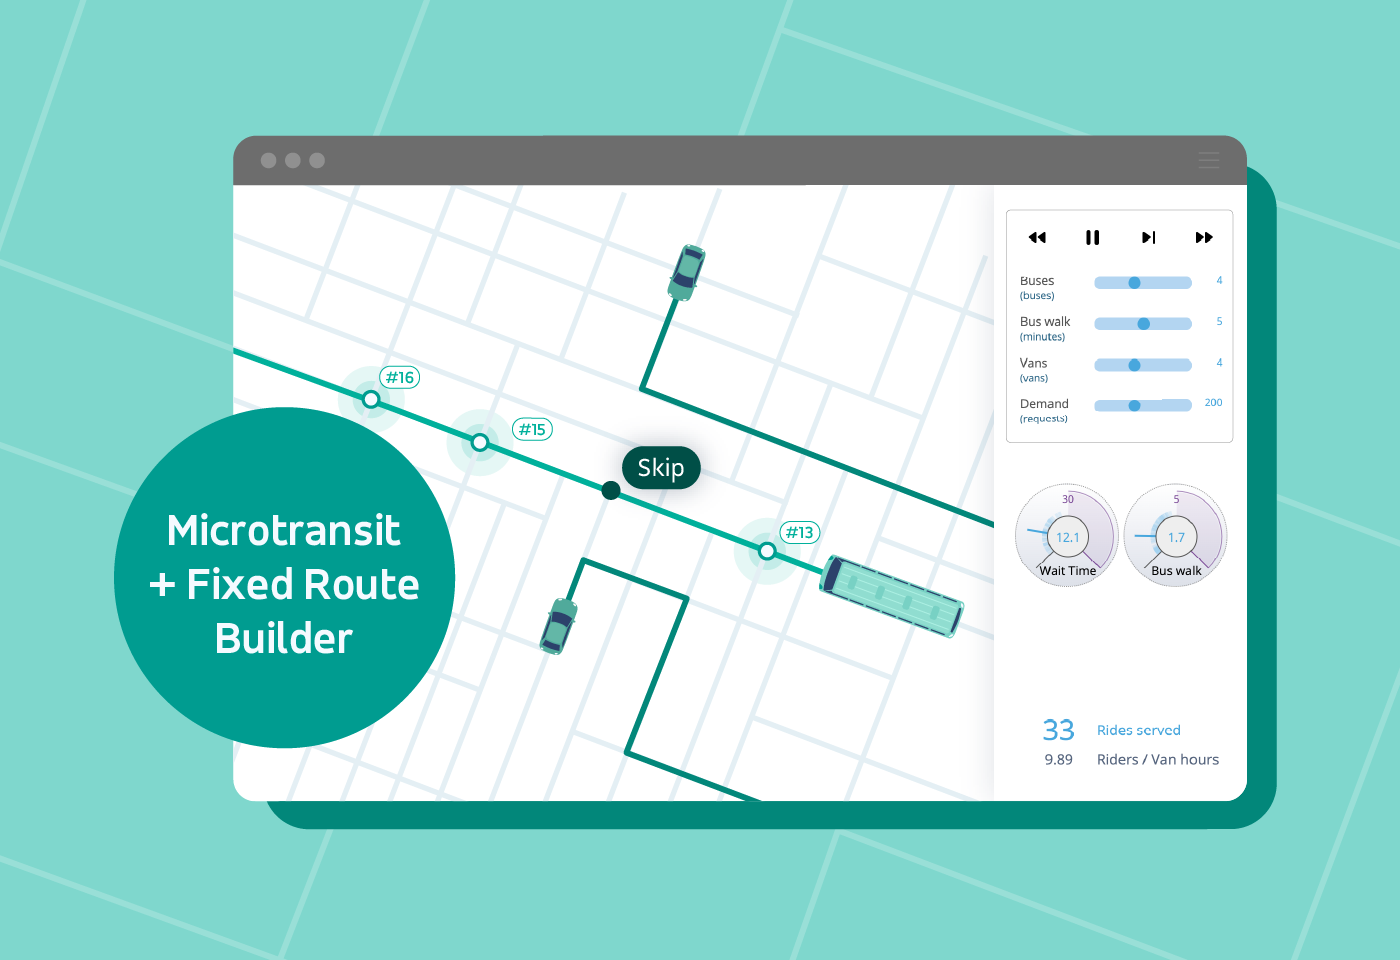Image resolution: width=1400 pixels, height=960 pixels.
Task: Click the Wait Time gauge dial
Action: pyautogui.click(x=1066, y=536)
